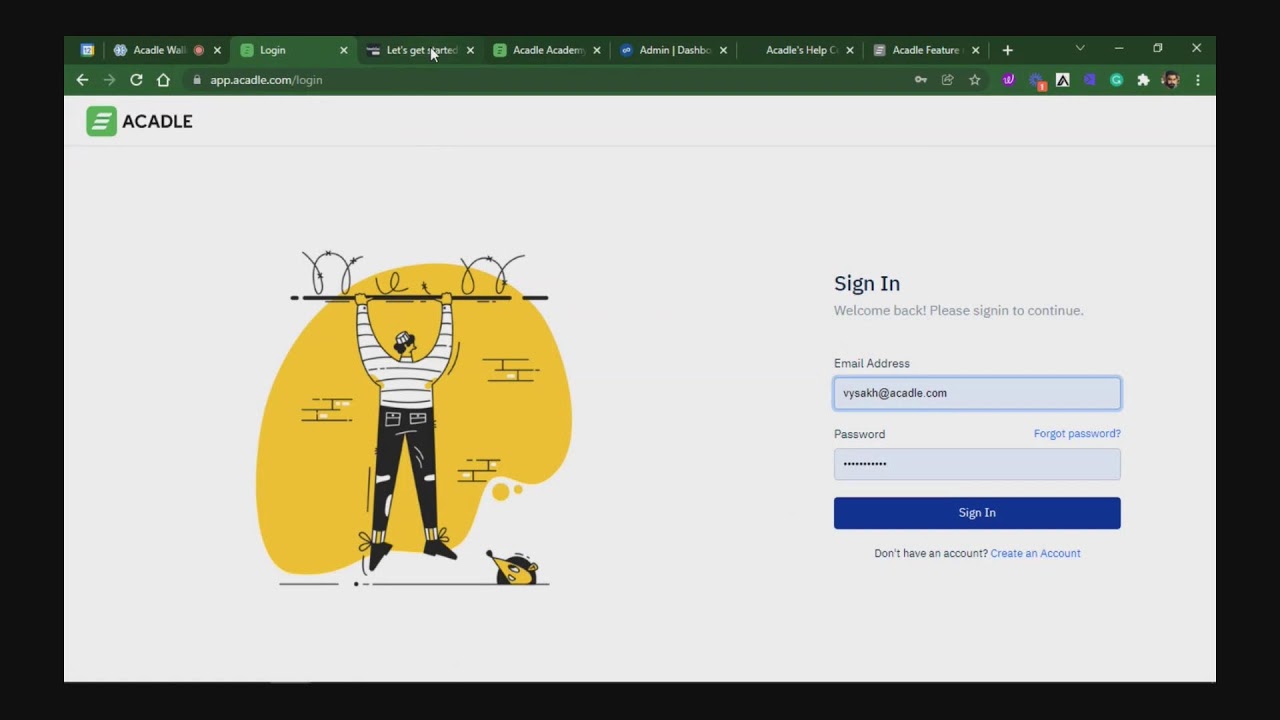This screenshot has width=1280, height=720.
Task: Close the Acadle Wall tab
Action: tap(217, 50)
